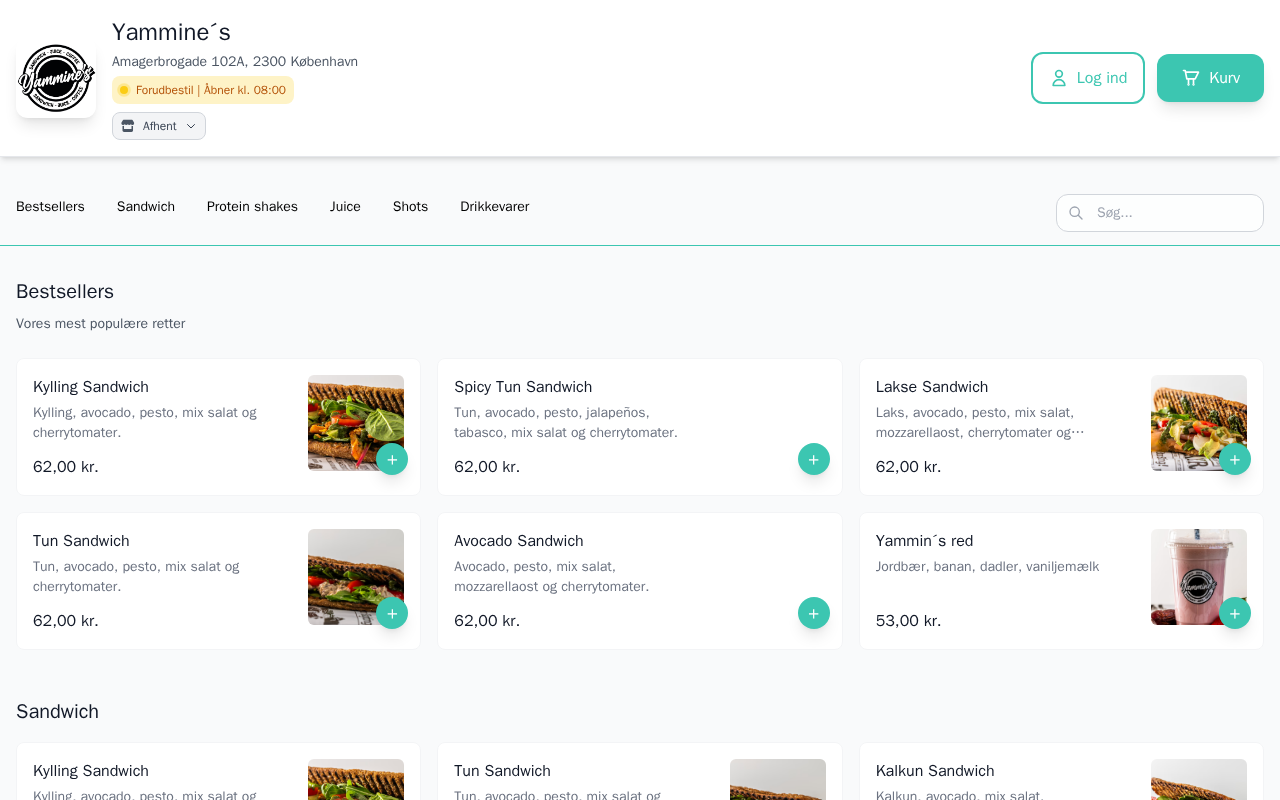This screenshot has width=1280, height=800.
Task: Open Protein shakes category tab
Action: tap(252, 207)
